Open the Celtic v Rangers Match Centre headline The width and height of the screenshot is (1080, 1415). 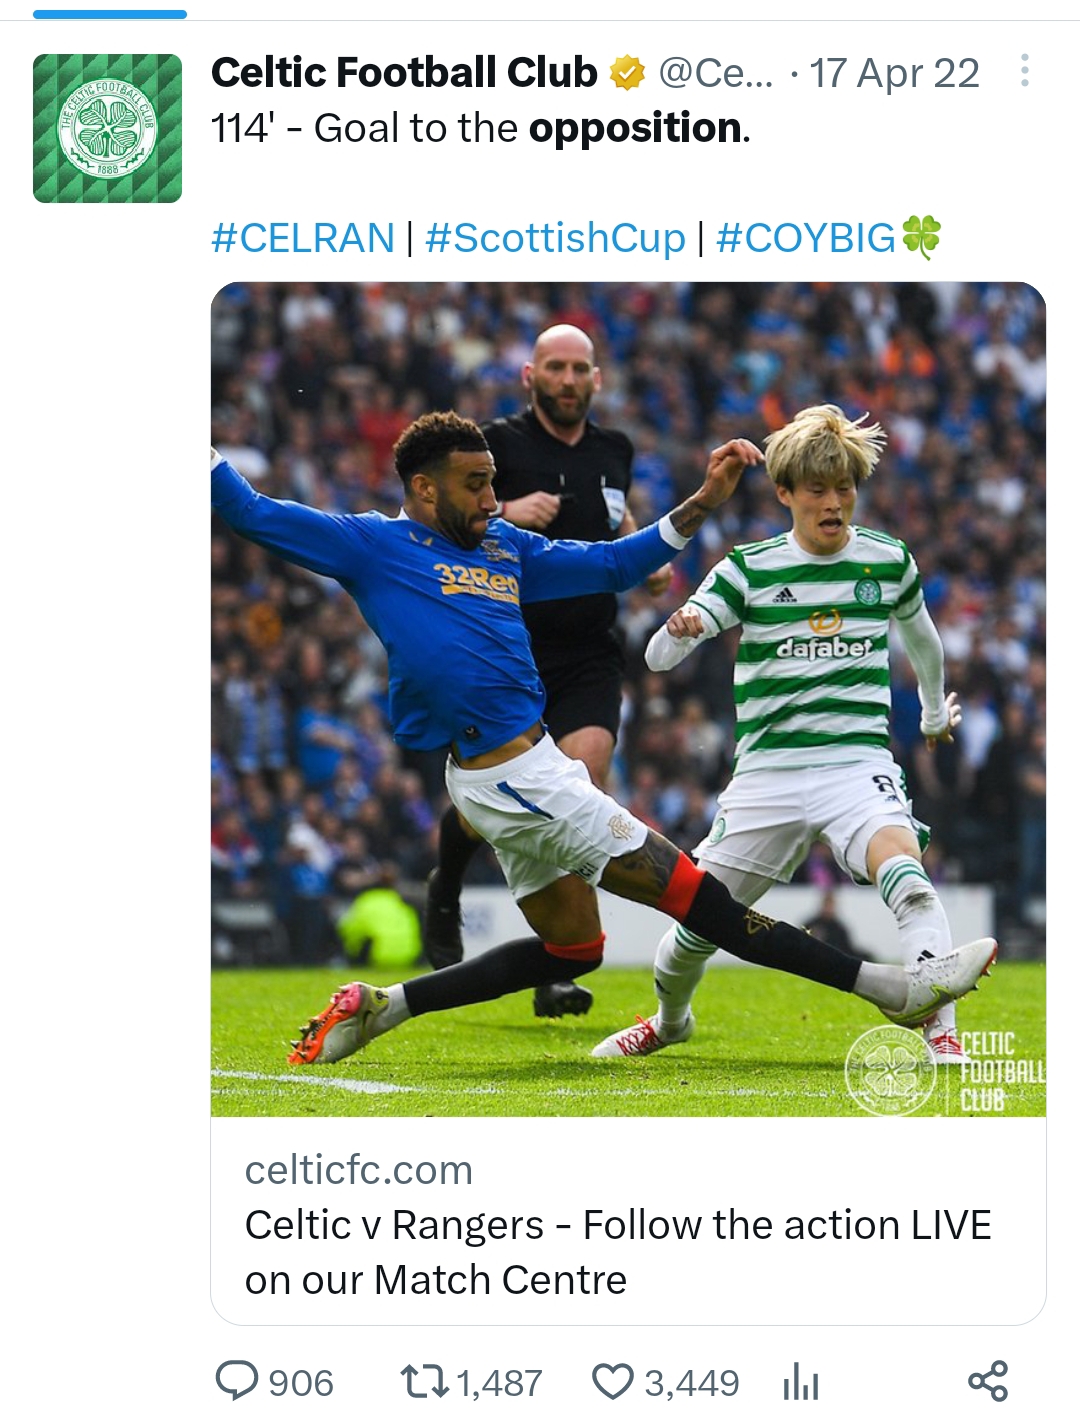click(x=618, y=1252)
